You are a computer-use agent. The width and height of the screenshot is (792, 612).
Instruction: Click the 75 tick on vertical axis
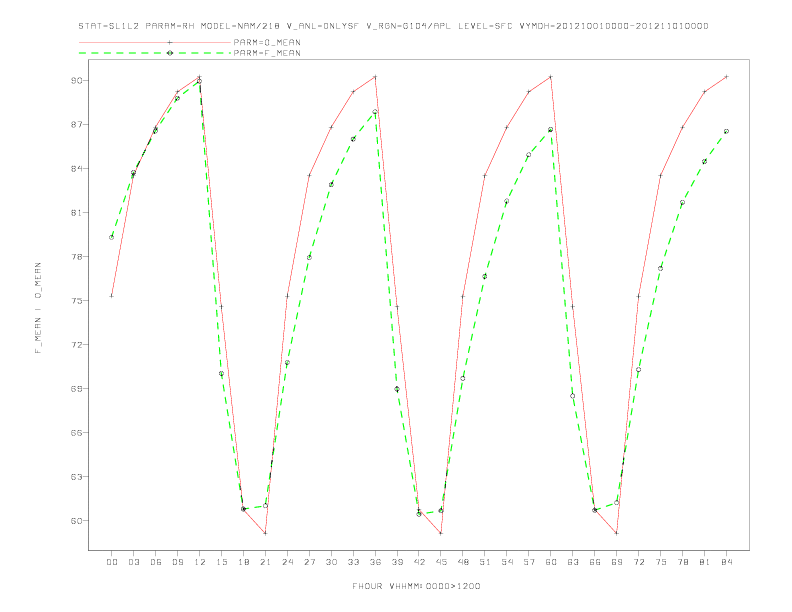click(x=76, y=300)
